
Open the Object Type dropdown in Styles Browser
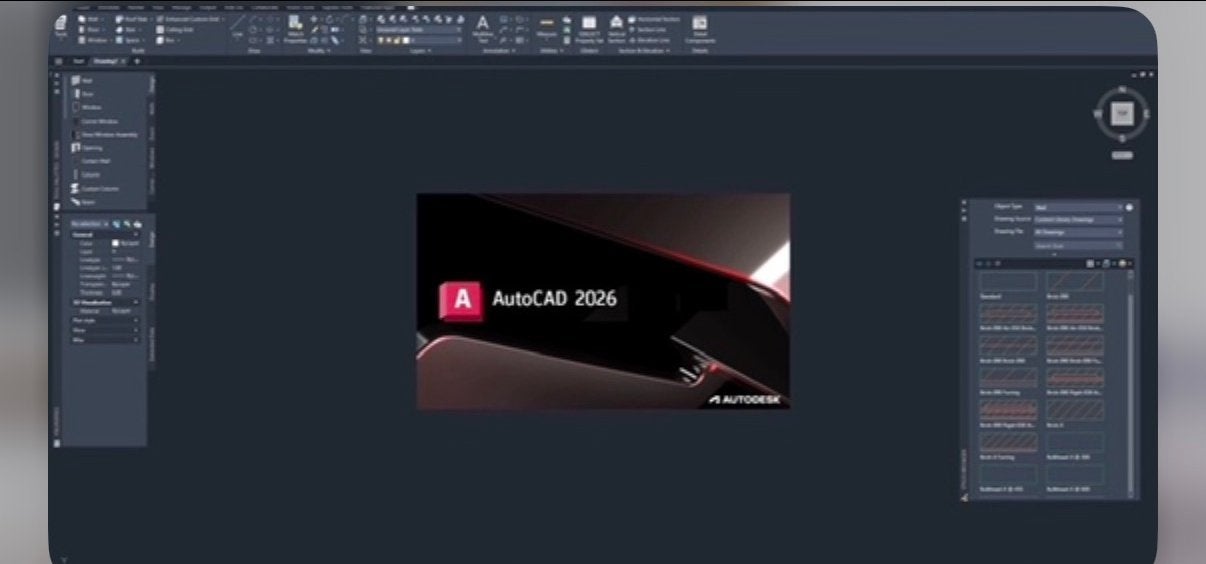[x=1078, y=207]
